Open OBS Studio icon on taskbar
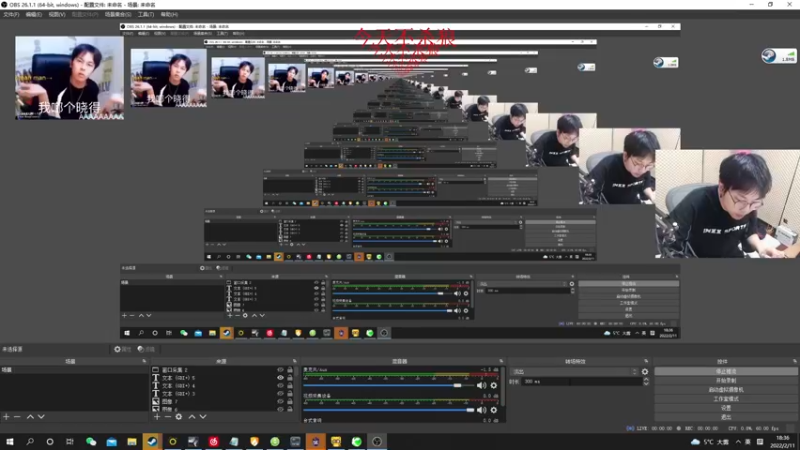This screenshot has width=800, height=450. (x=377, y=441)
